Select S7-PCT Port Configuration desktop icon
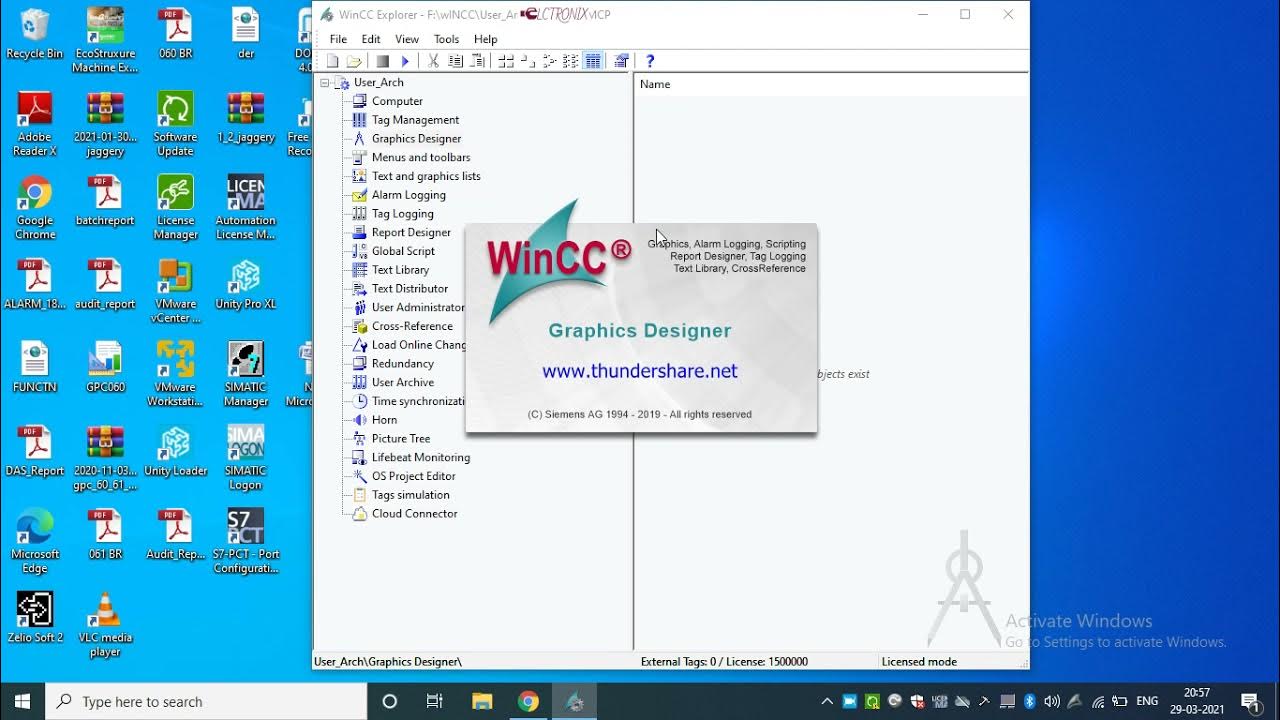The width and height of the screenshot is (1280, 720). pyautogui.click(x=245, y=541)
